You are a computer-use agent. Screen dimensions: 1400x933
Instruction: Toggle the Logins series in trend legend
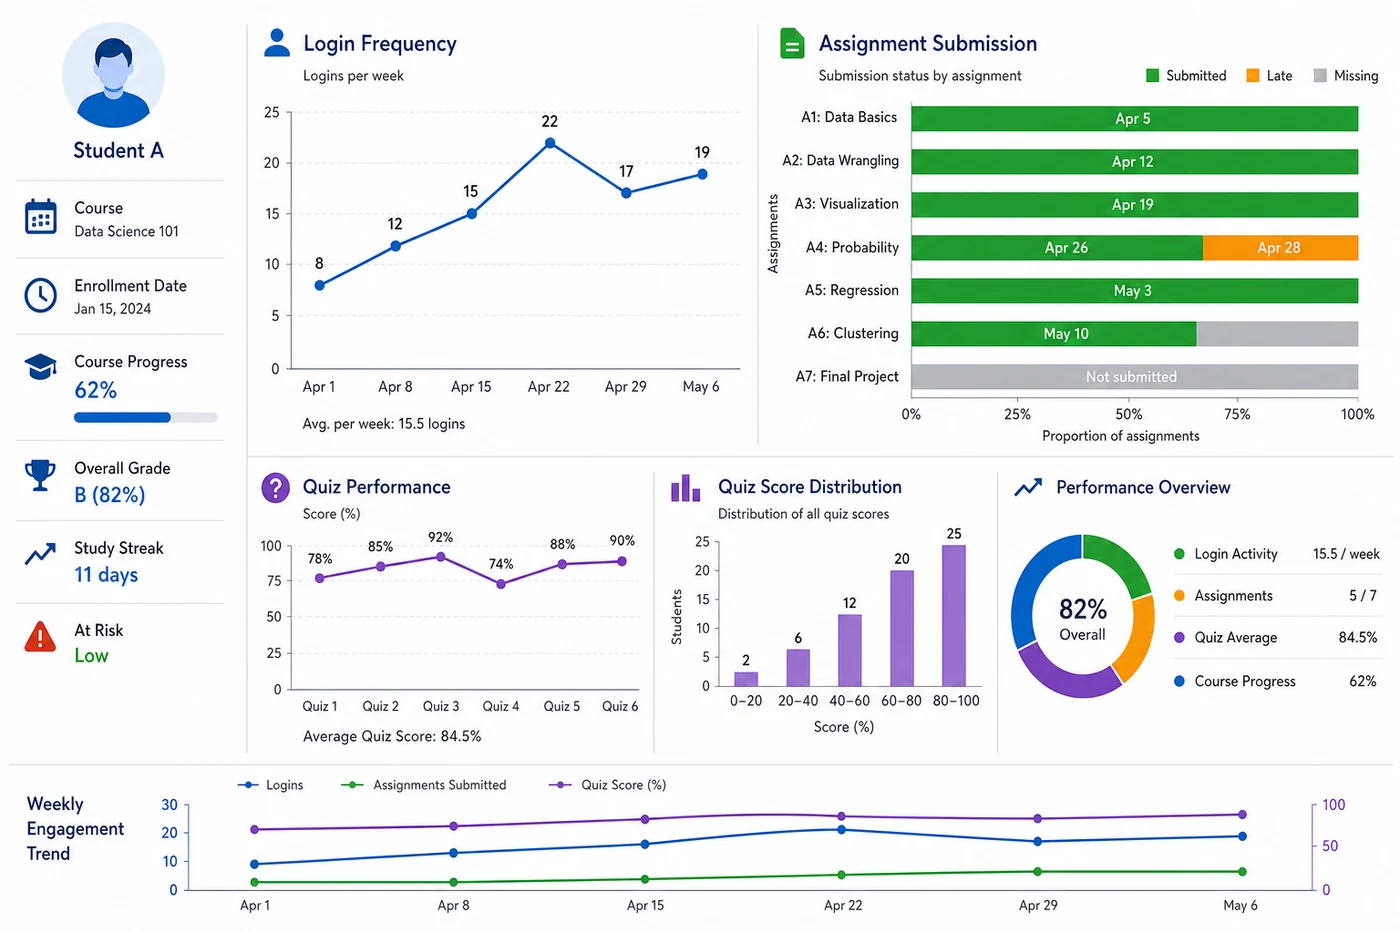point(270,785)
